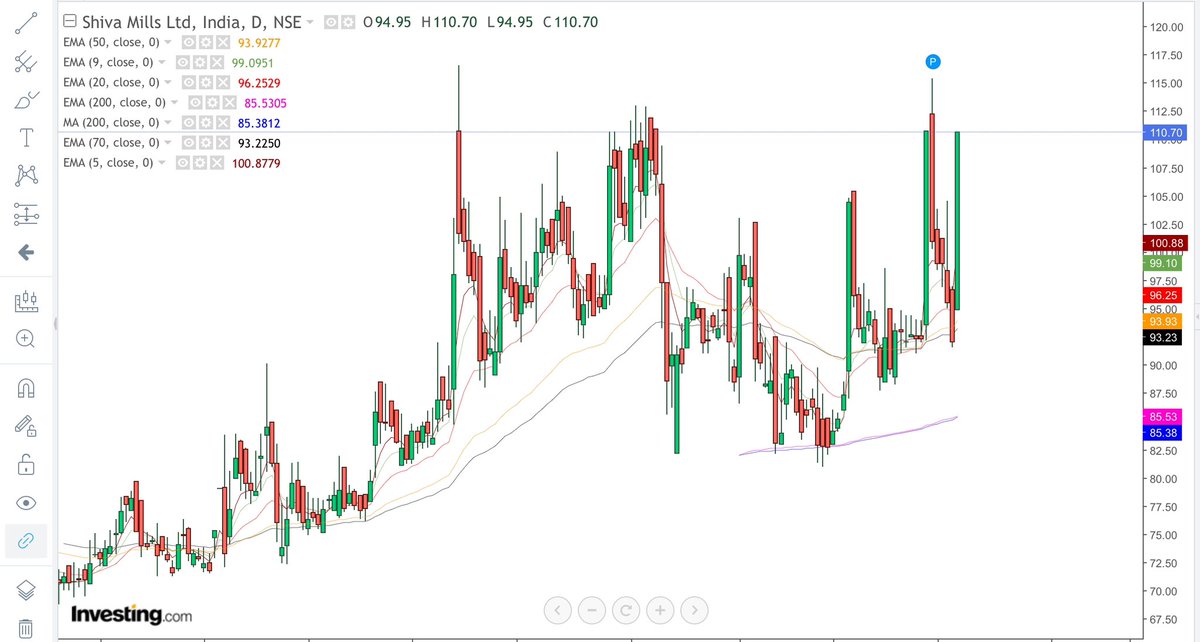The height and width of the screenshot is (642, 1200).
Task: Open EMA 200 settings gear
Action: [212, 102]
